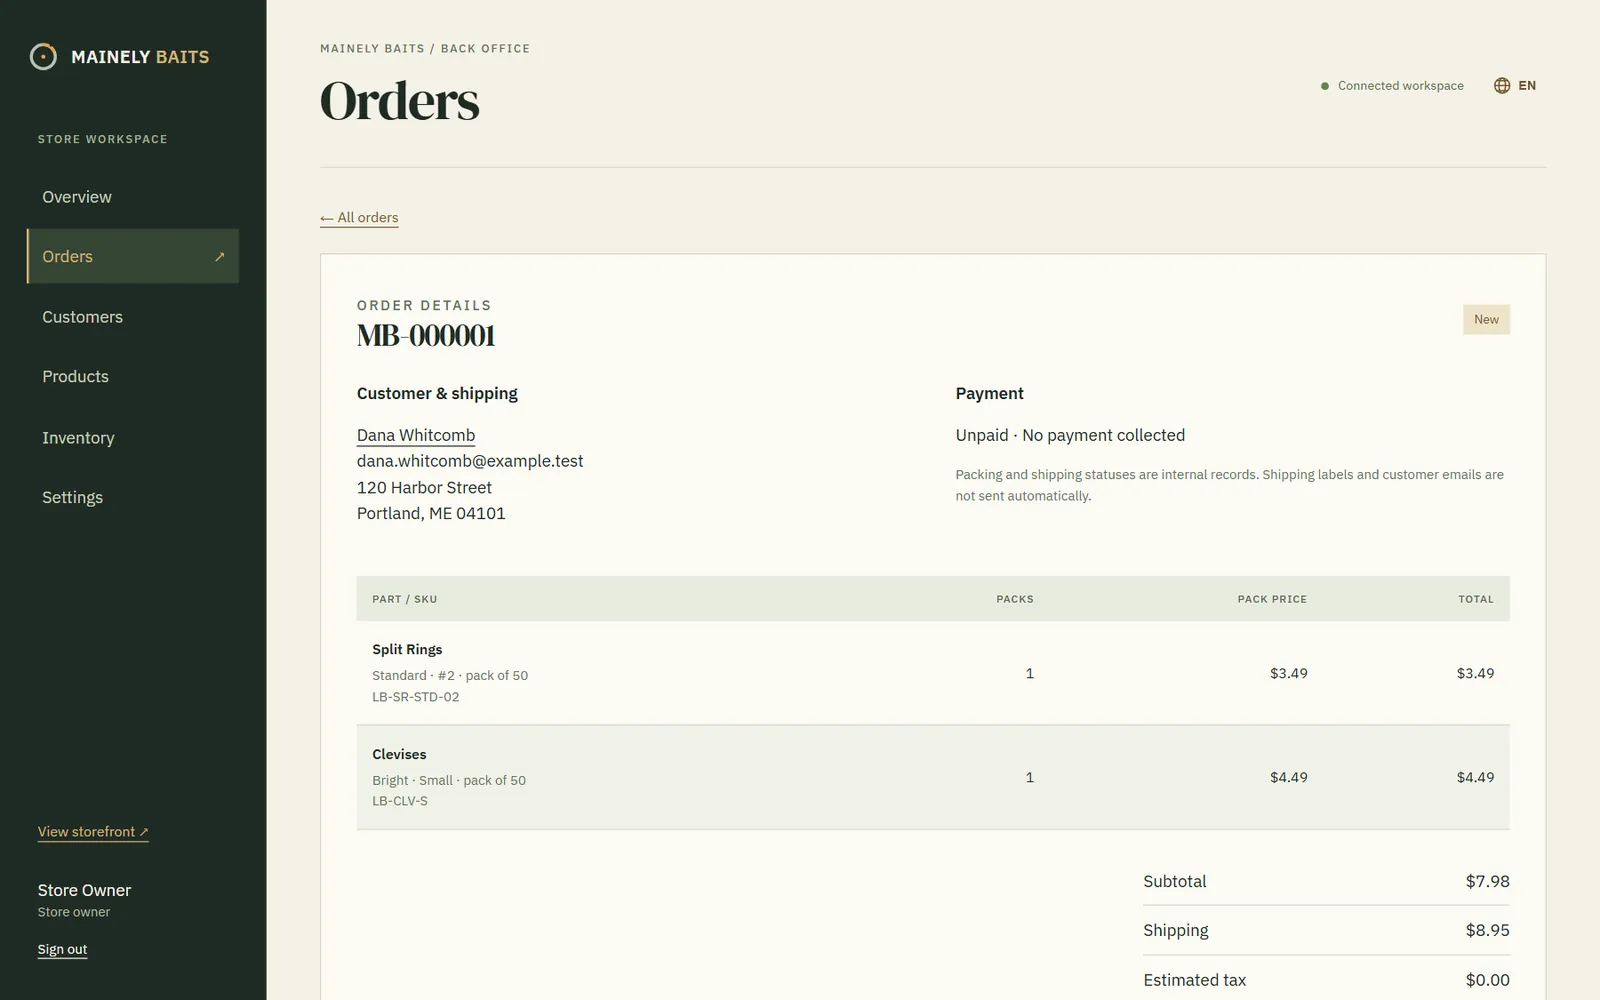The width and height of the screenshot is (1600, 1000).
Task: Click the Connected workspace status text
Action: pos(1401,86)
